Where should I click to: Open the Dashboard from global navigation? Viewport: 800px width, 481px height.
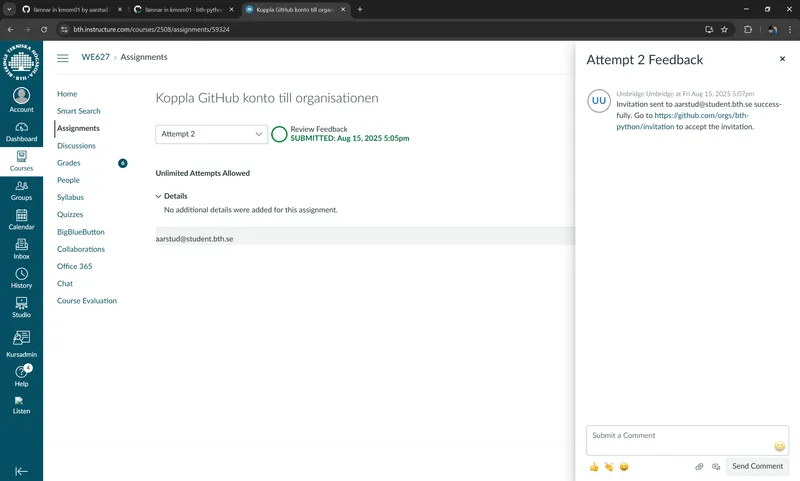coord(21,132)
